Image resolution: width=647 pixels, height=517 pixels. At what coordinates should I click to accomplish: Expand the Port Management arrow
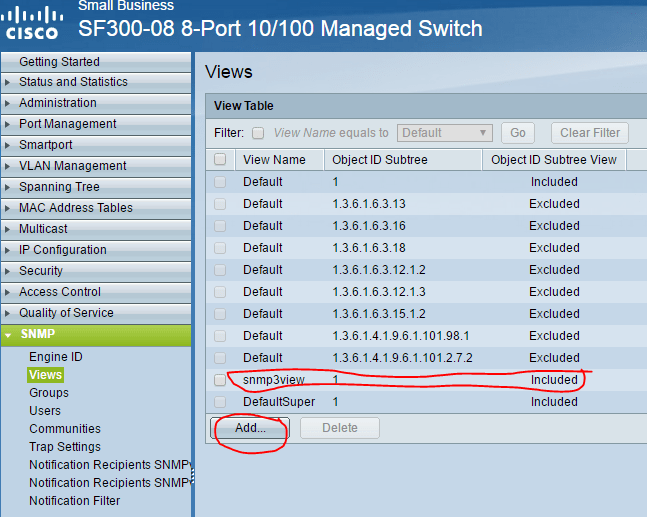(7, 124)
